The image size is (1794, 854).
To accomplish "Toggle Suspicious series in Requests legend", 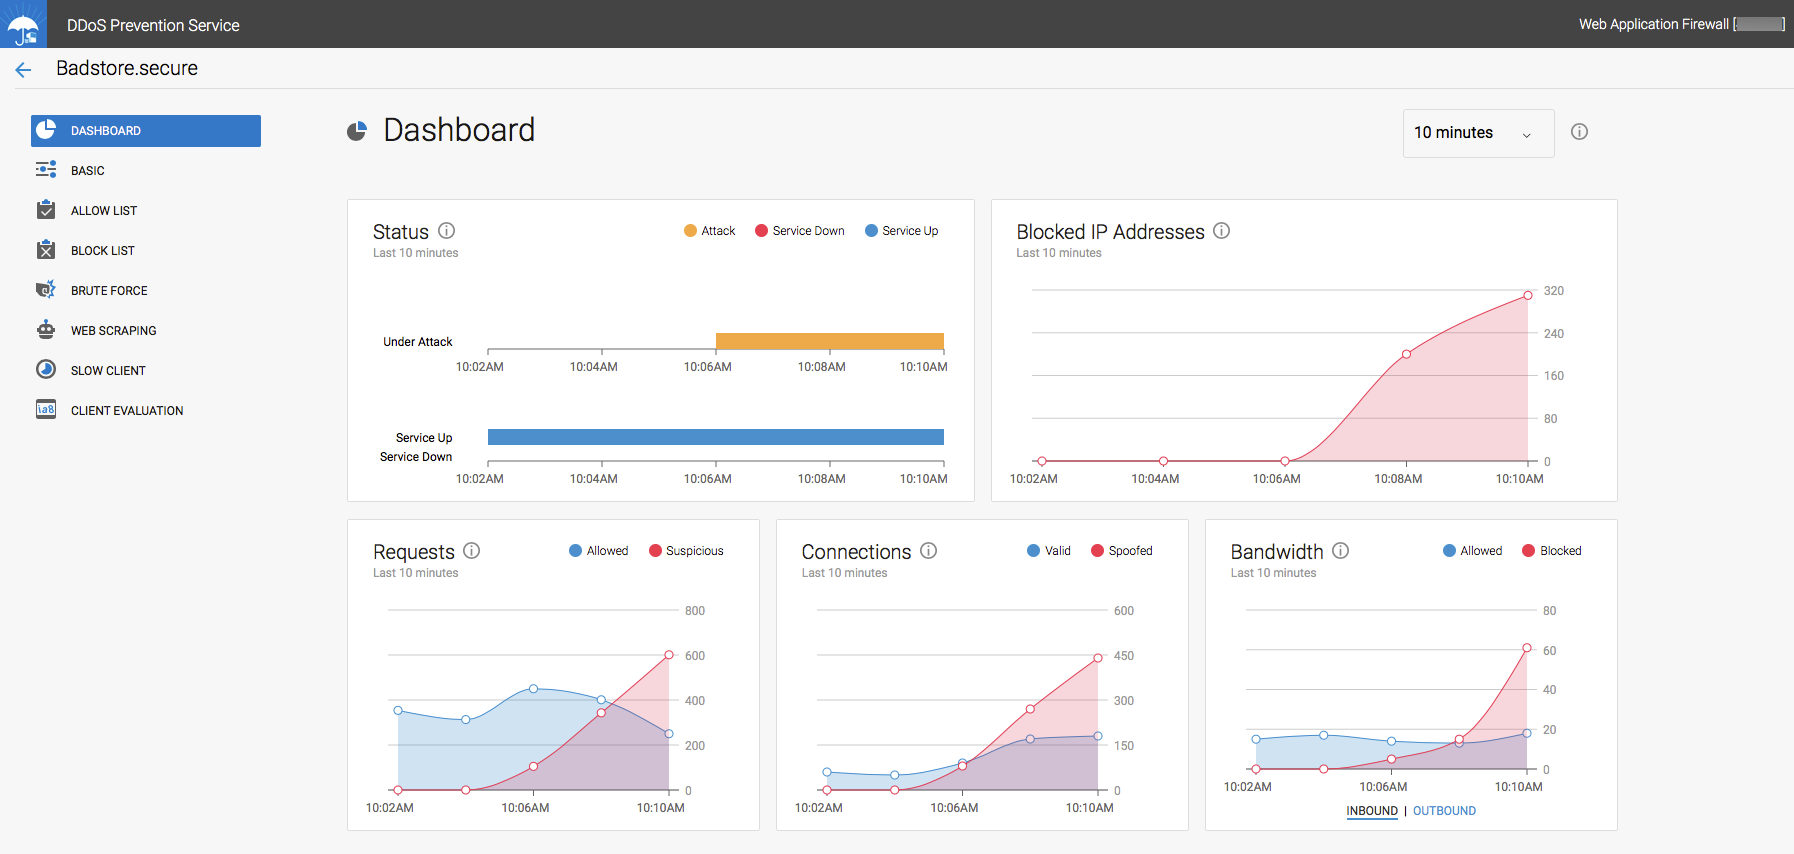I will click(686, 551).
